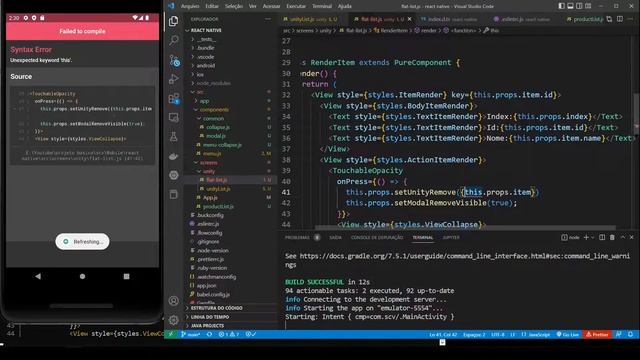The image size is (640, 360).
Task: Click the remote window green status button
Action: click(x=171, y=334)
